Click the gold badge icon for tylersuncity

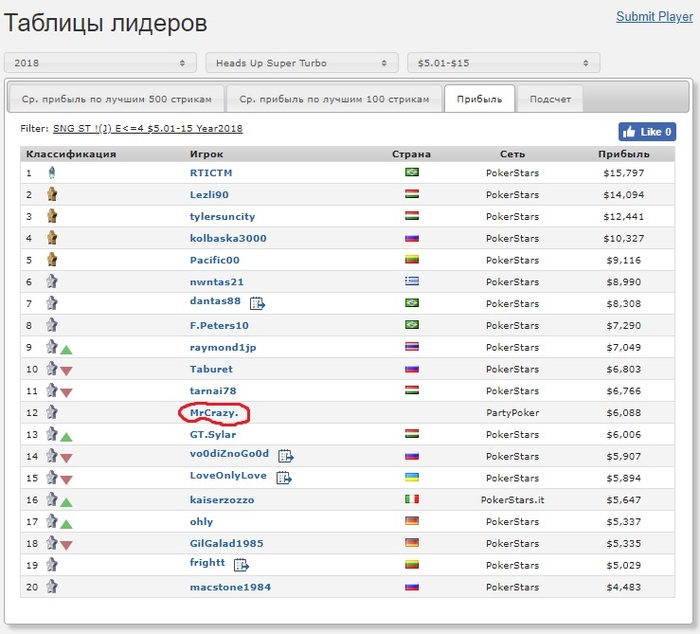52,216
